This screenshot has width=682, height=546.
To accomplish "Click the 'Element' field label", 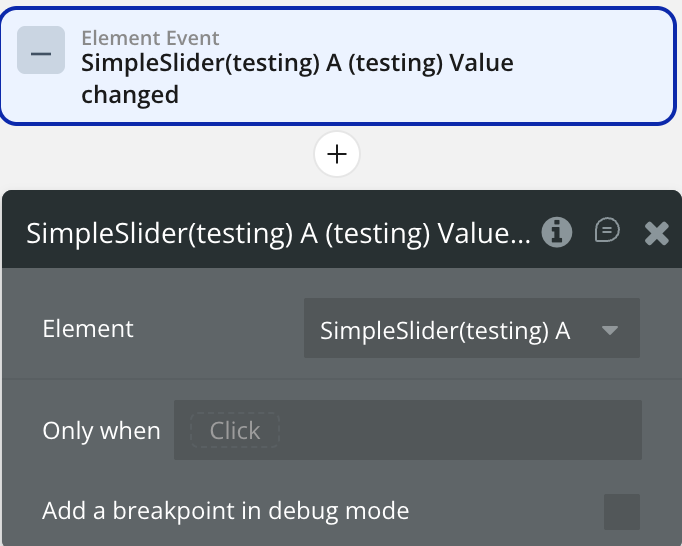I will click(x=88, y=328).
